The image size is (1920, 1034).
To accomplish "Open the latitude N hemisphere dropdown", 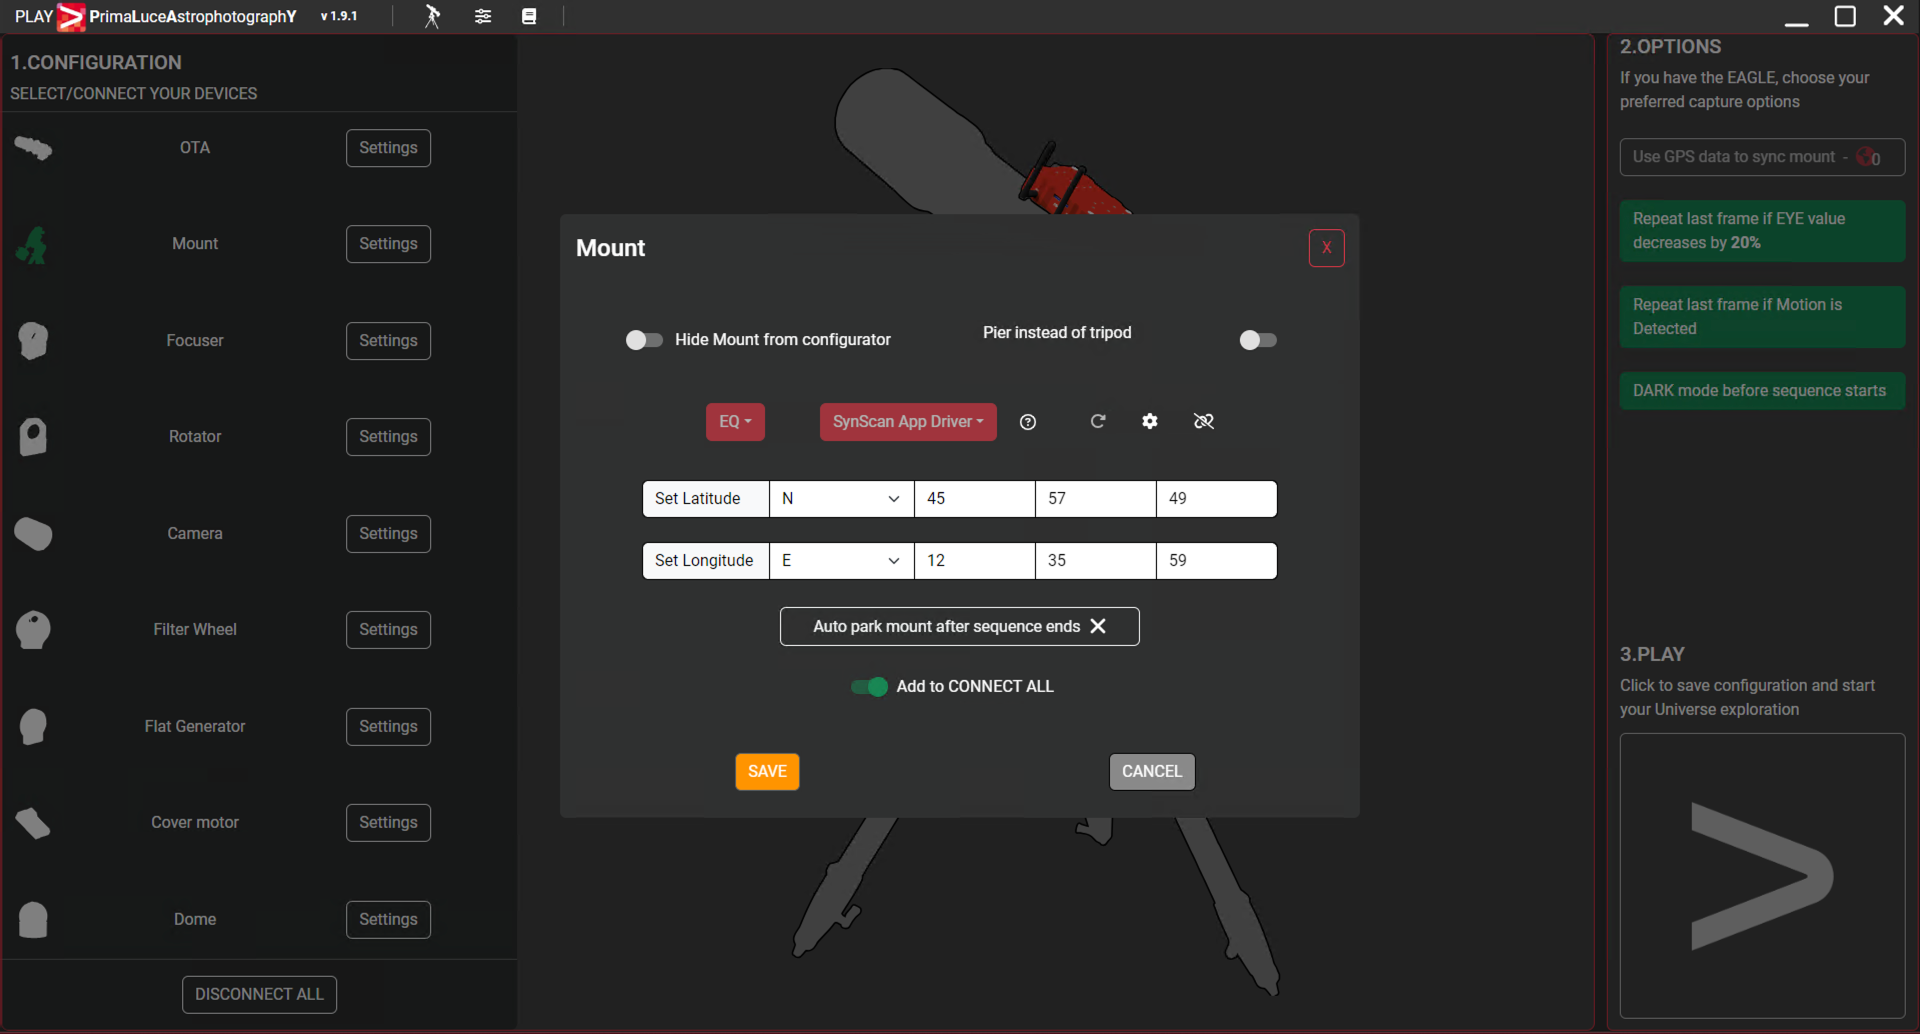I will click(x=841, y=499).
